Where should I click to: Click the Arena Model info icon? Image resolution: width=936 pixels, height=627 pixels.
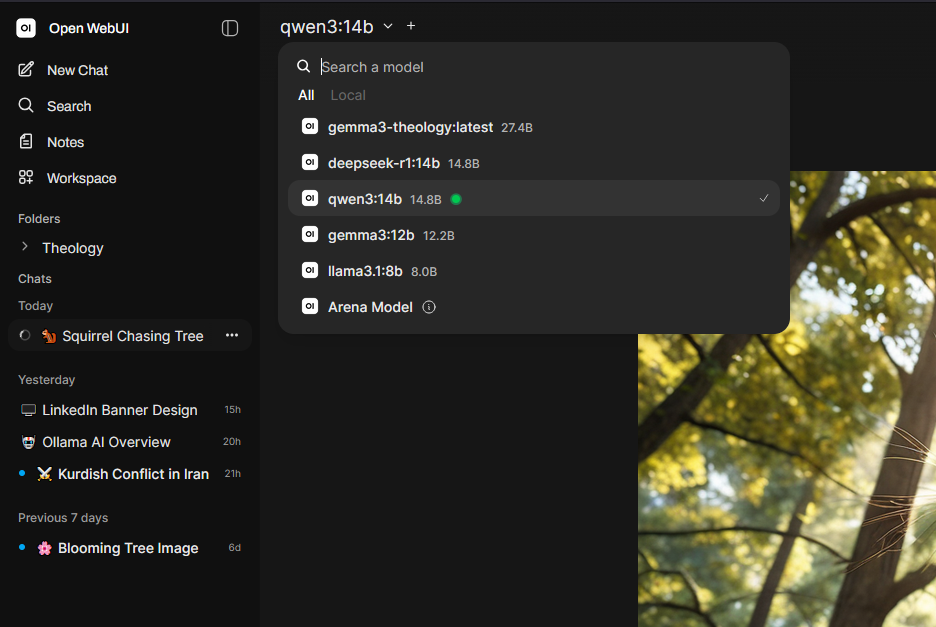click(429, 307)
